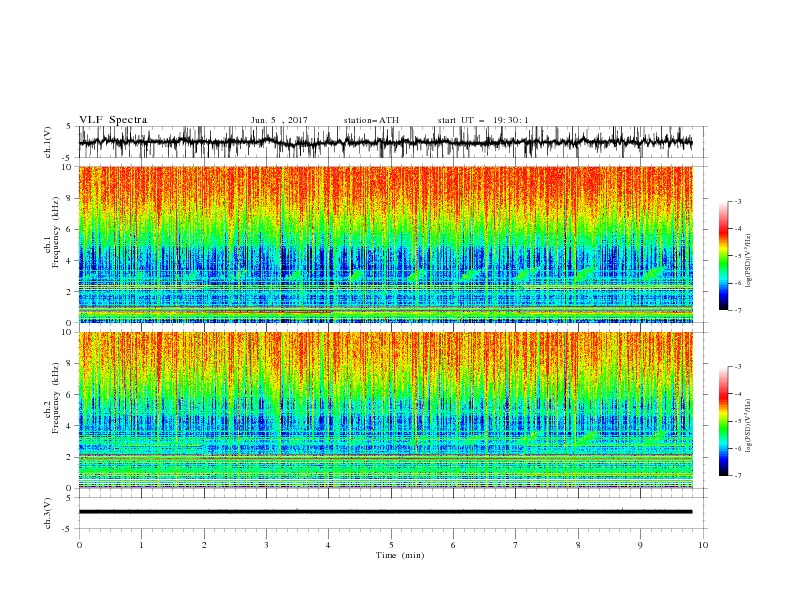Image resolution: width=792 pixels, height=612 pixels.
Task: Click the time axis tick label '10'
Action: point(703,545)
